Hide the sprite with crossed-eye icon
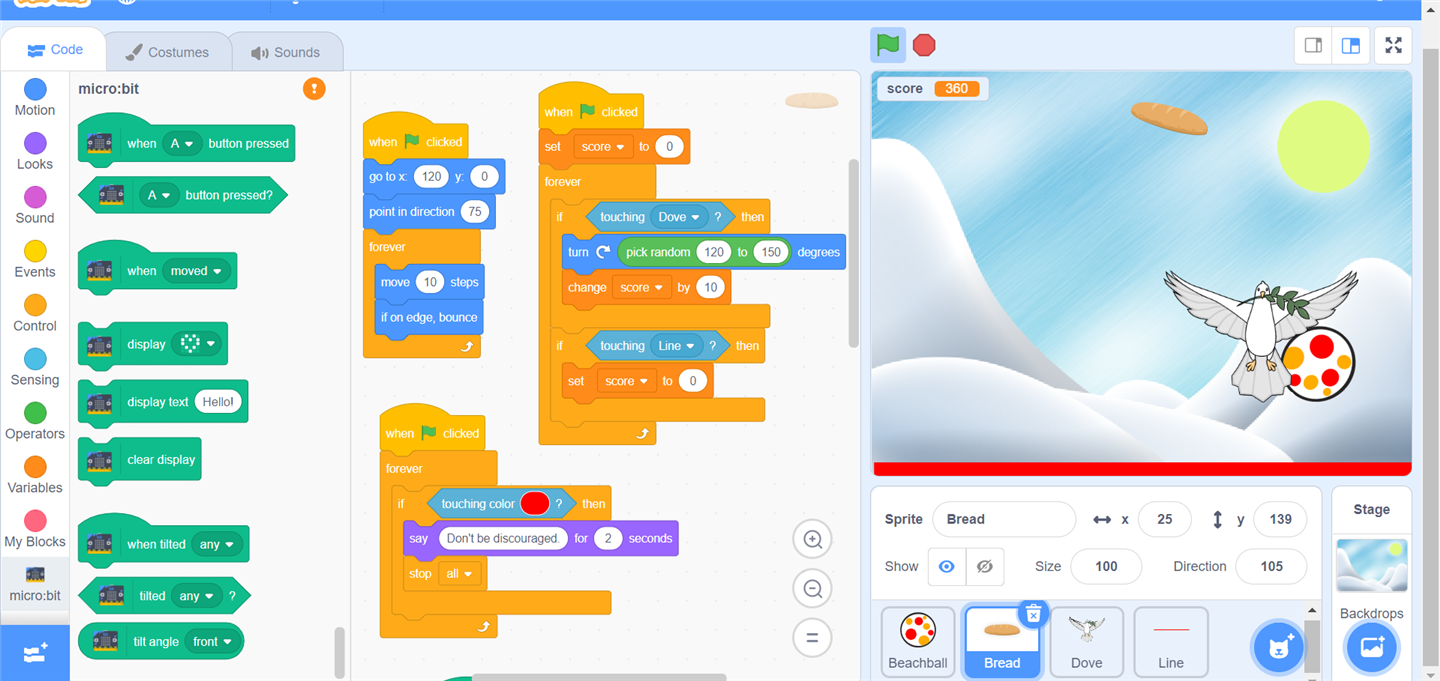The image size is (1440, 681). (x=984, y=566)
